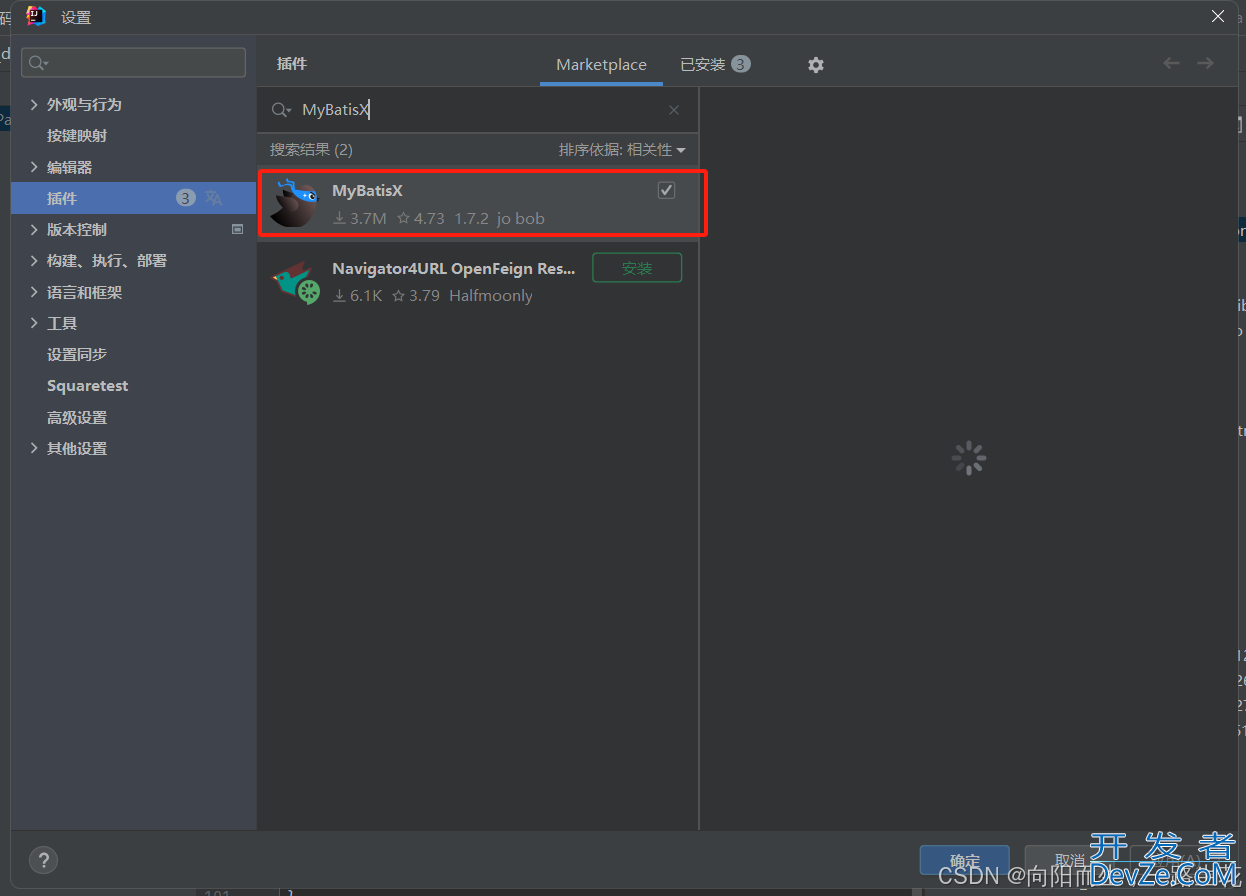Click the MyBatisX 4.73 rating
Image resolution: width=1246 pixels, height=896 pixels.
tap(421, 218)
